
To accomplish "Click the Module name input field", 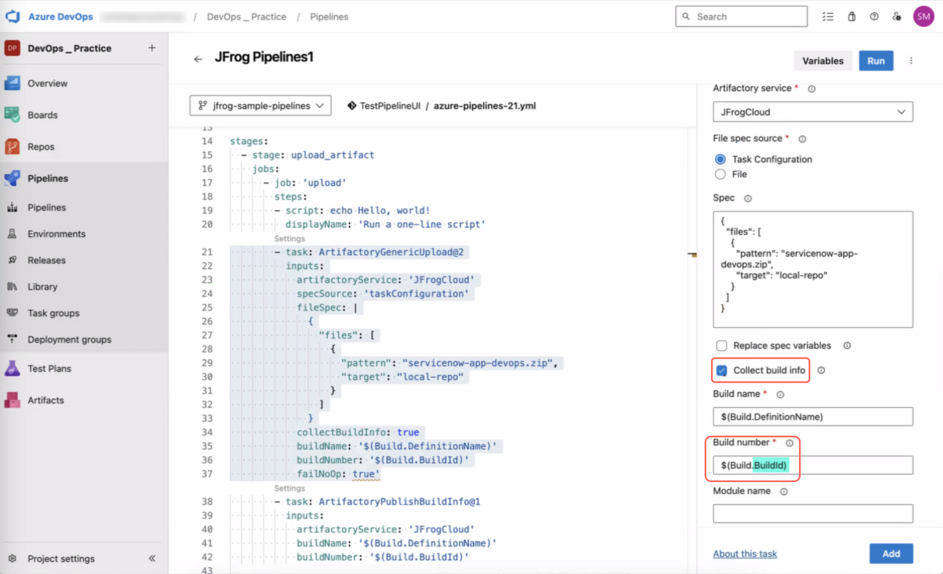I will click(x=812, y=513).
